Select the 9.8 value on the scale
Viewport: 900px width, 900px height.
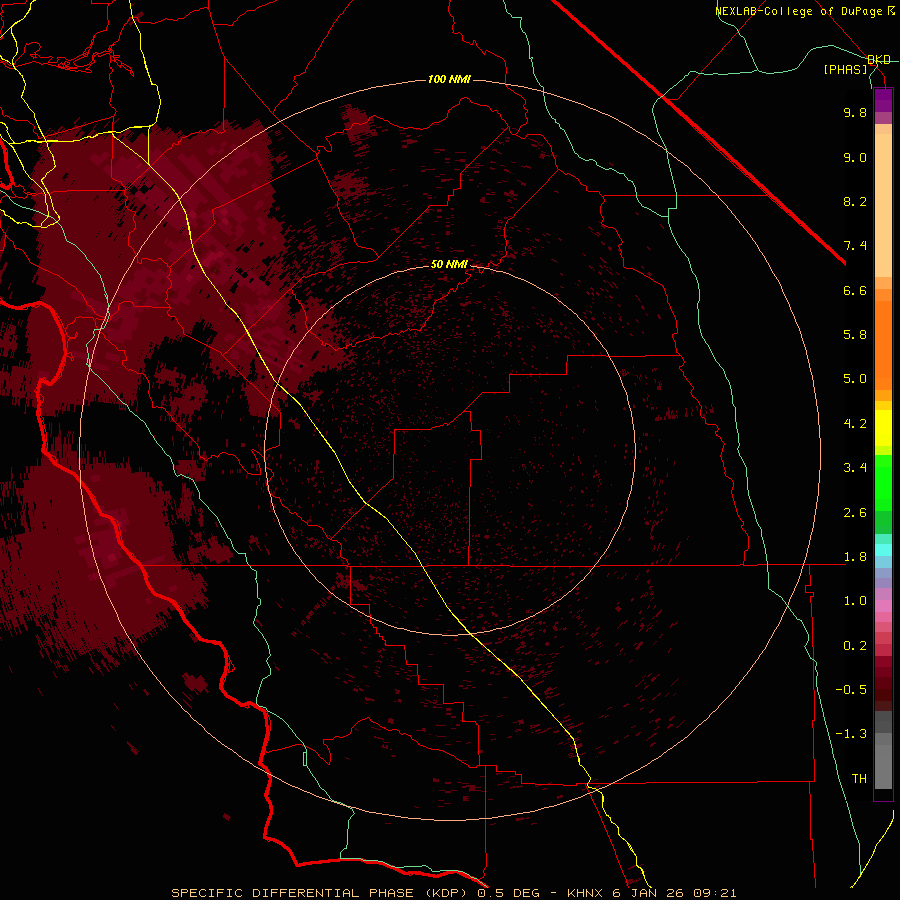tap(855, 112)
